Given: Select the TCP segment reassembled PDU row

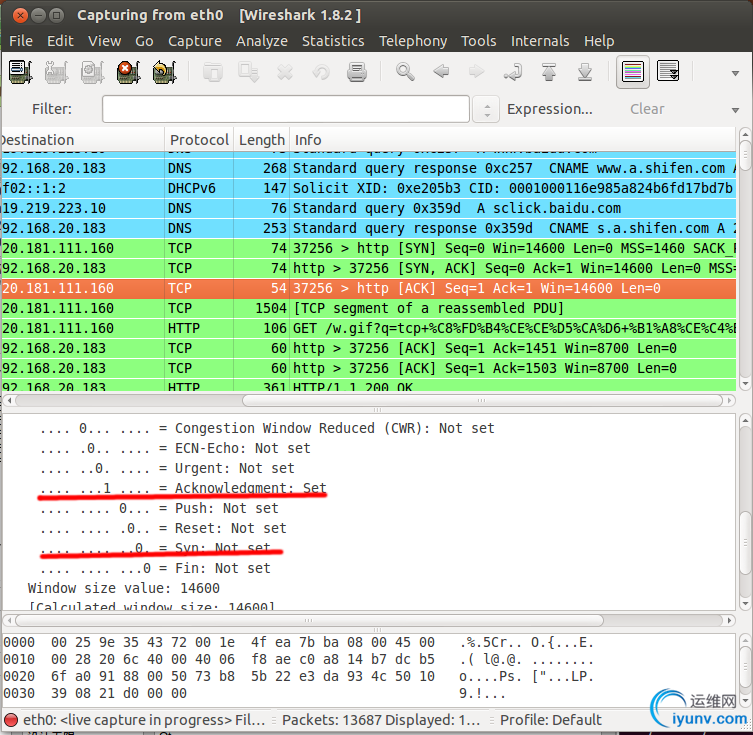Looking at the screenshot, I should (369, 308).
